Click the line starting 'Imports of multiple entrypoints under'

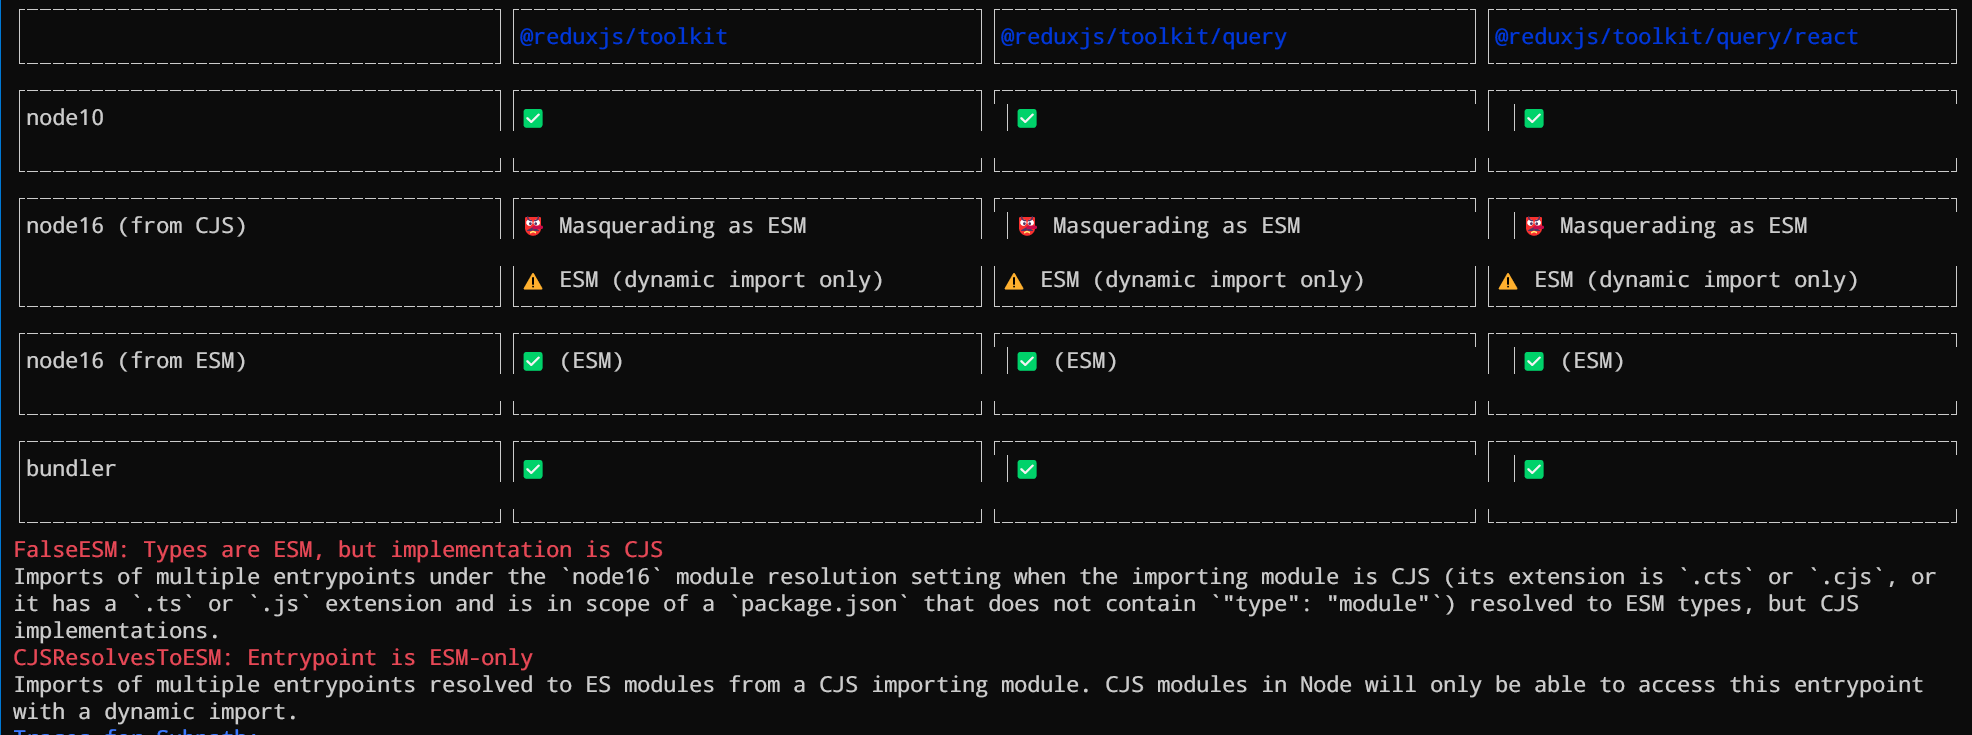click(975, 577)
